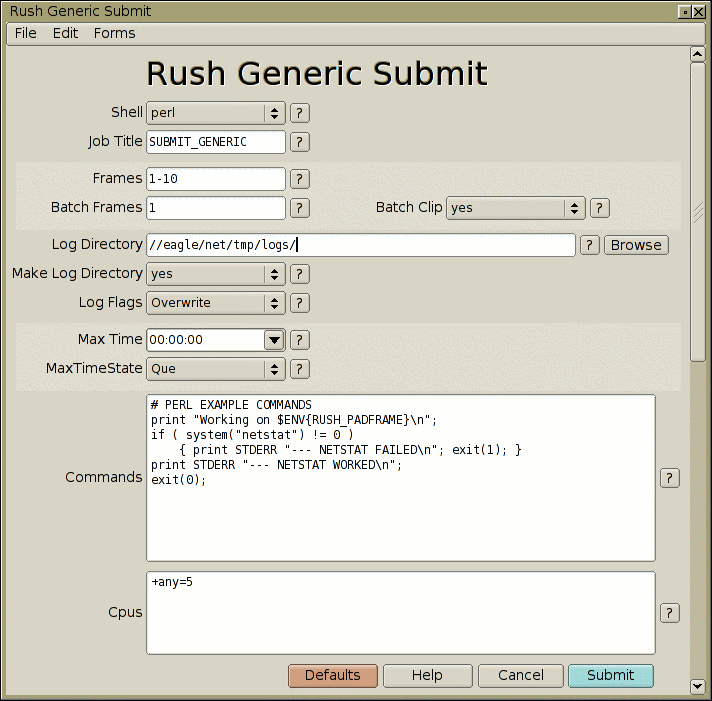Reset form with the Defaults button

coord(333,676)
